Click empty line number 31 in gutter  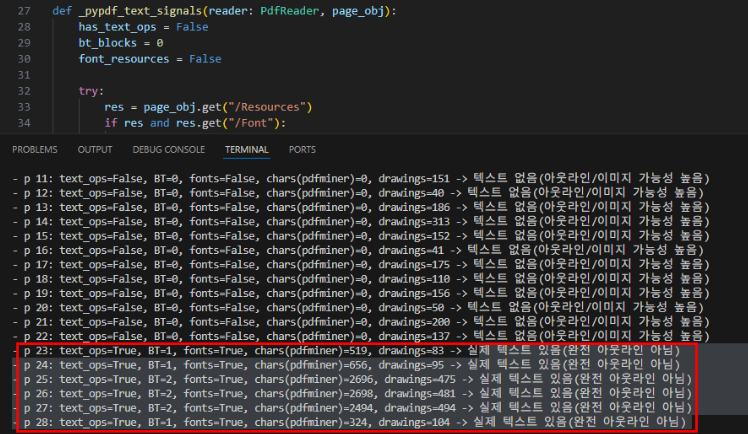(x=24, y=75)
